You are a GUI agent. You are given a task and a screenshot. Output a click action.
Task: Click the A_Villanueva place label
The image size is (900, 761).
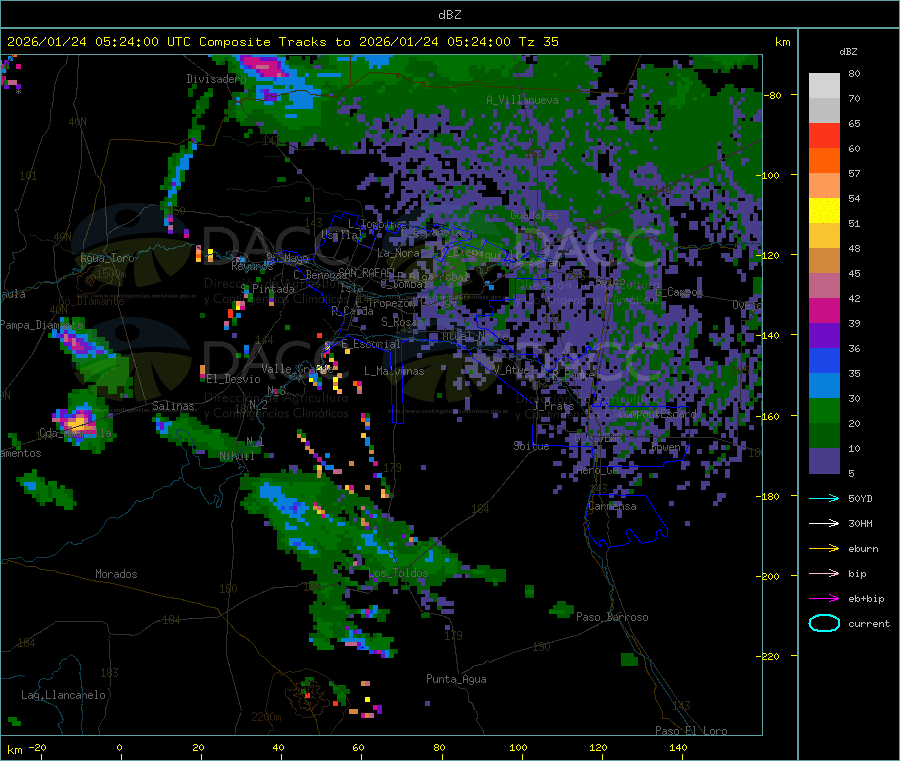point(522,100)
